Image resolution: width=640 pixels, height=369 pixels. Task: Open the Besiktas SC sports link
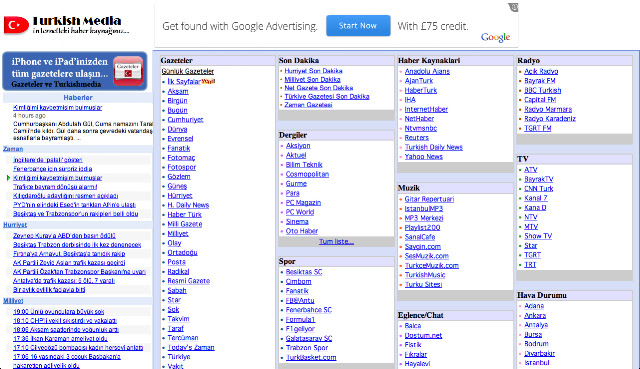(x=304, y=272)
